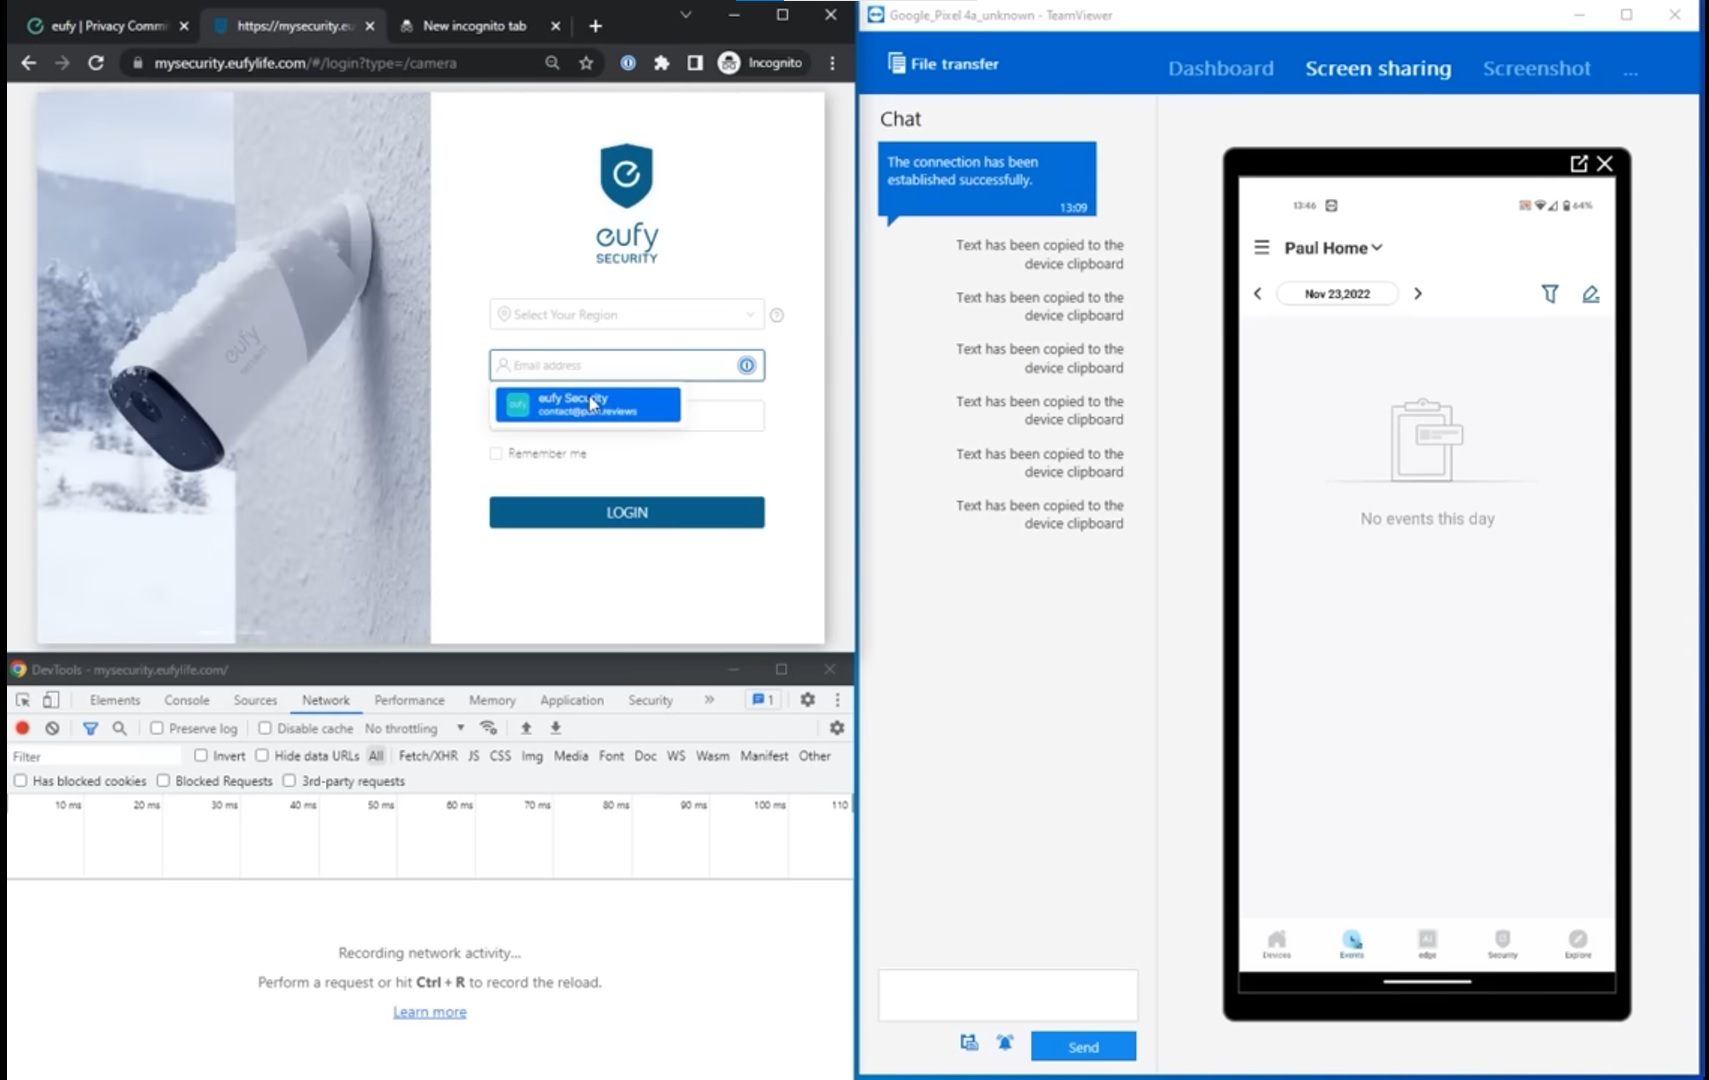The width and height of the screenshot is (1709, 1080).
Task: Open the Select Your Region dropdown
Action: (626, 315)
